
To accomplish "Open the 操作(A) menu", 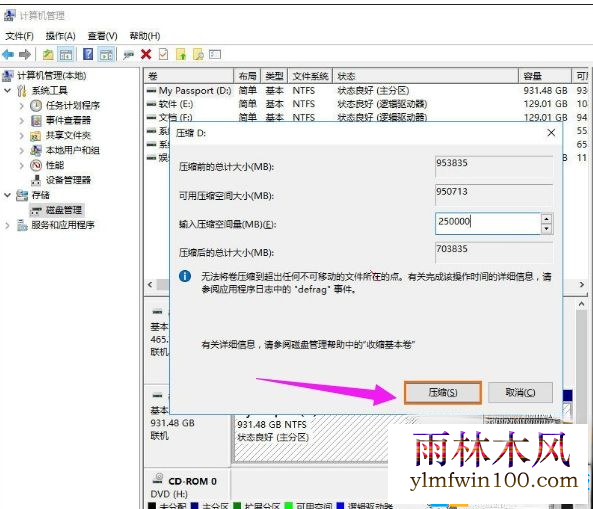I will pyautogui.click(x=61, y=36).
